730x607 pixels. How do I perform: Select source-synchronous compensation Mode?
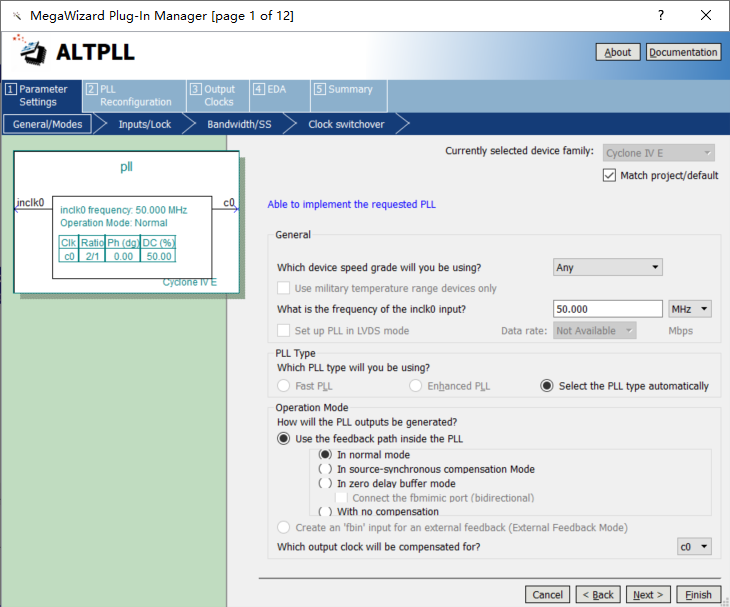325,469
